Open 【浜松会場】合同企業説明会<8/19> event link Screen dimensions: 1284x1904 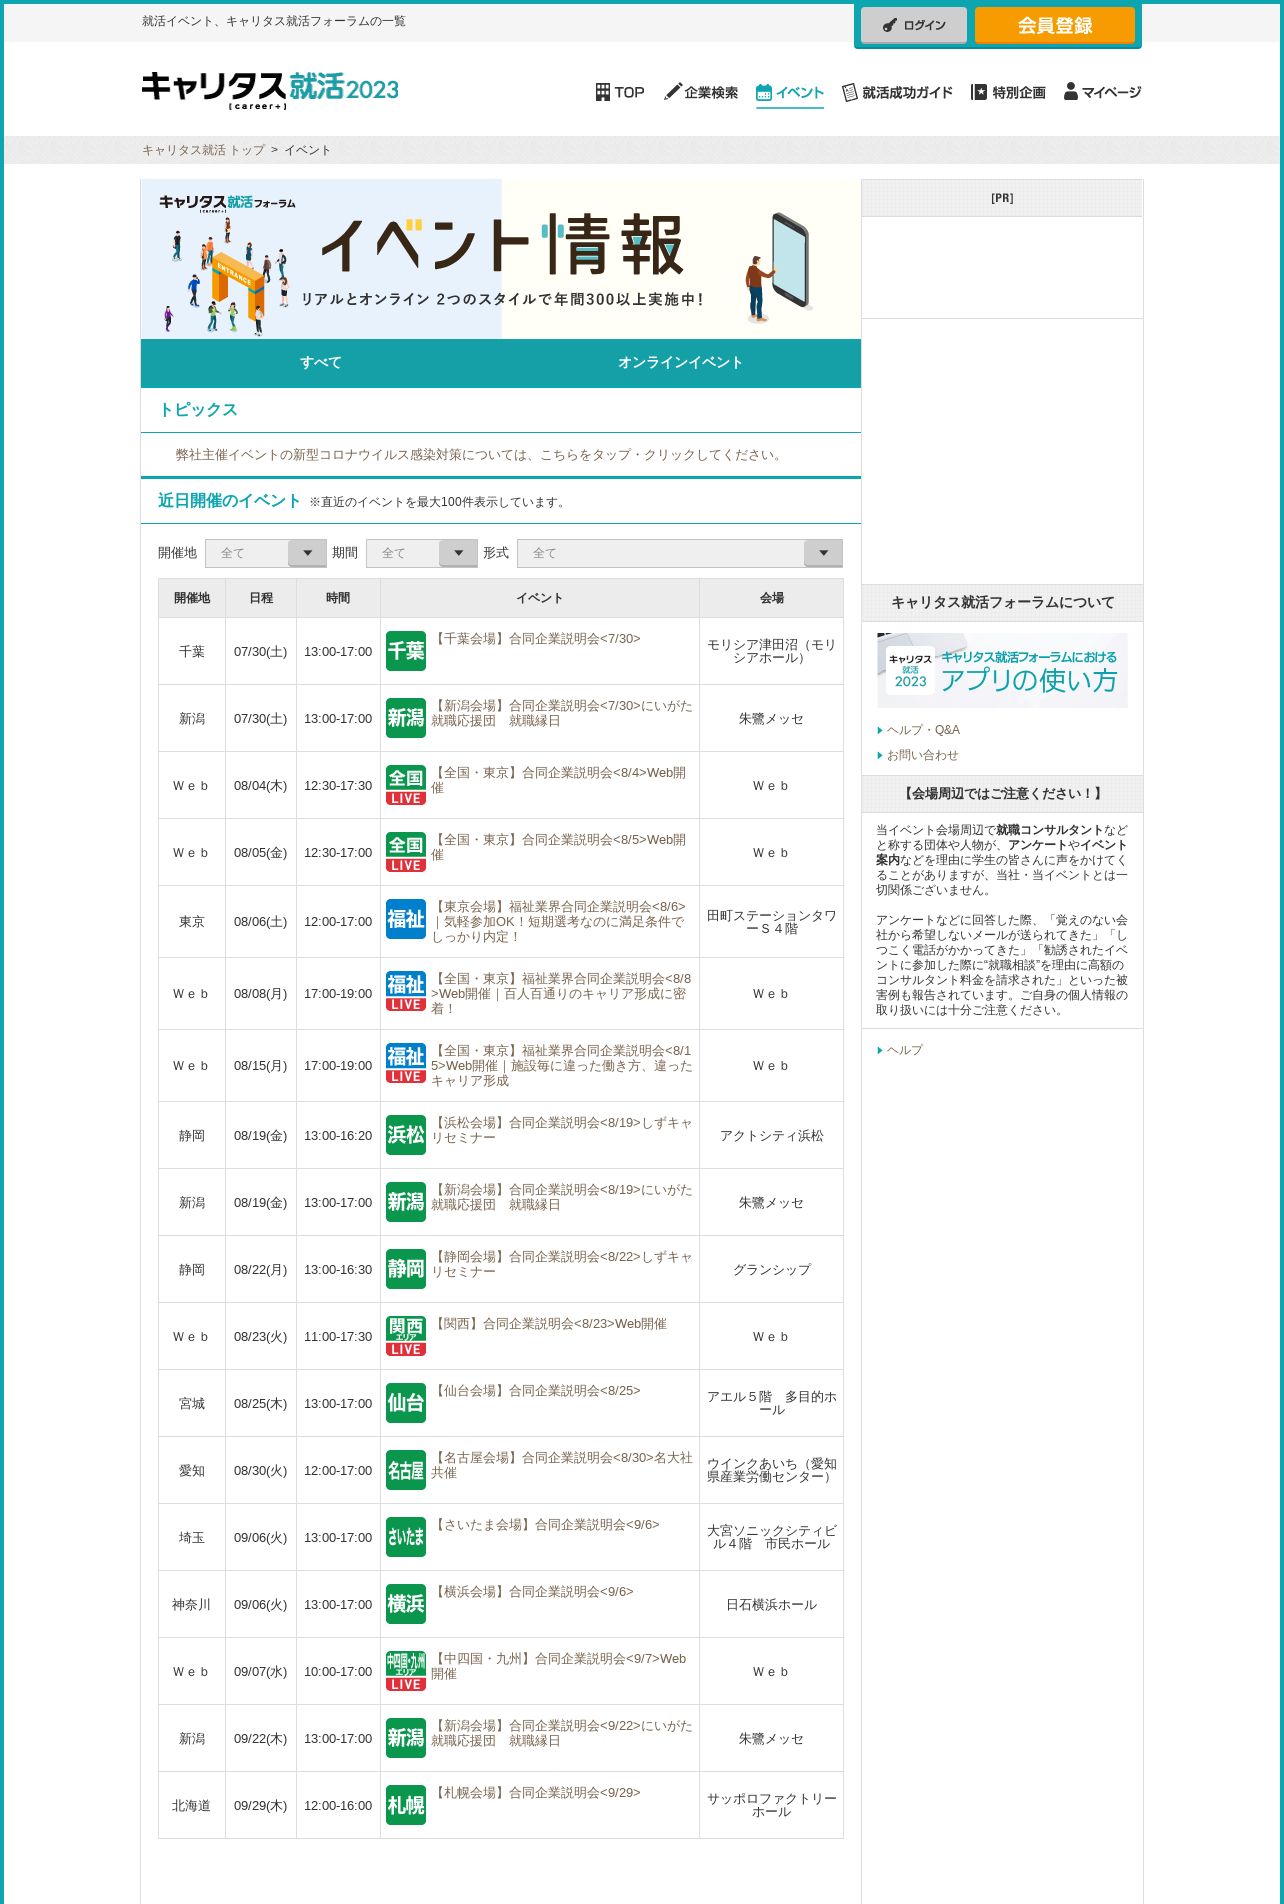tap(562, 1130)
